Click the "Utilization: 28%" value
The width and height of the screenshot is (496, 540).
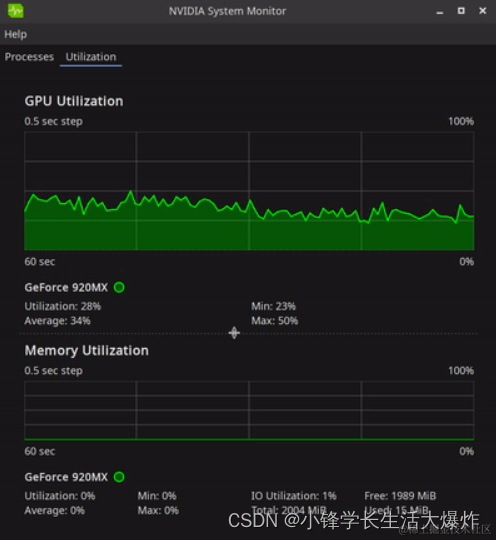coord(63,306)
